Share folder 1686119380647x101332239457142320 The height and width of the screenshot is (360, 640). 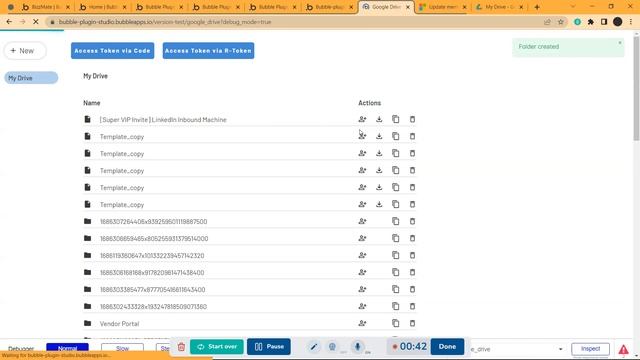pyautogui.click(x=362, y=255)
